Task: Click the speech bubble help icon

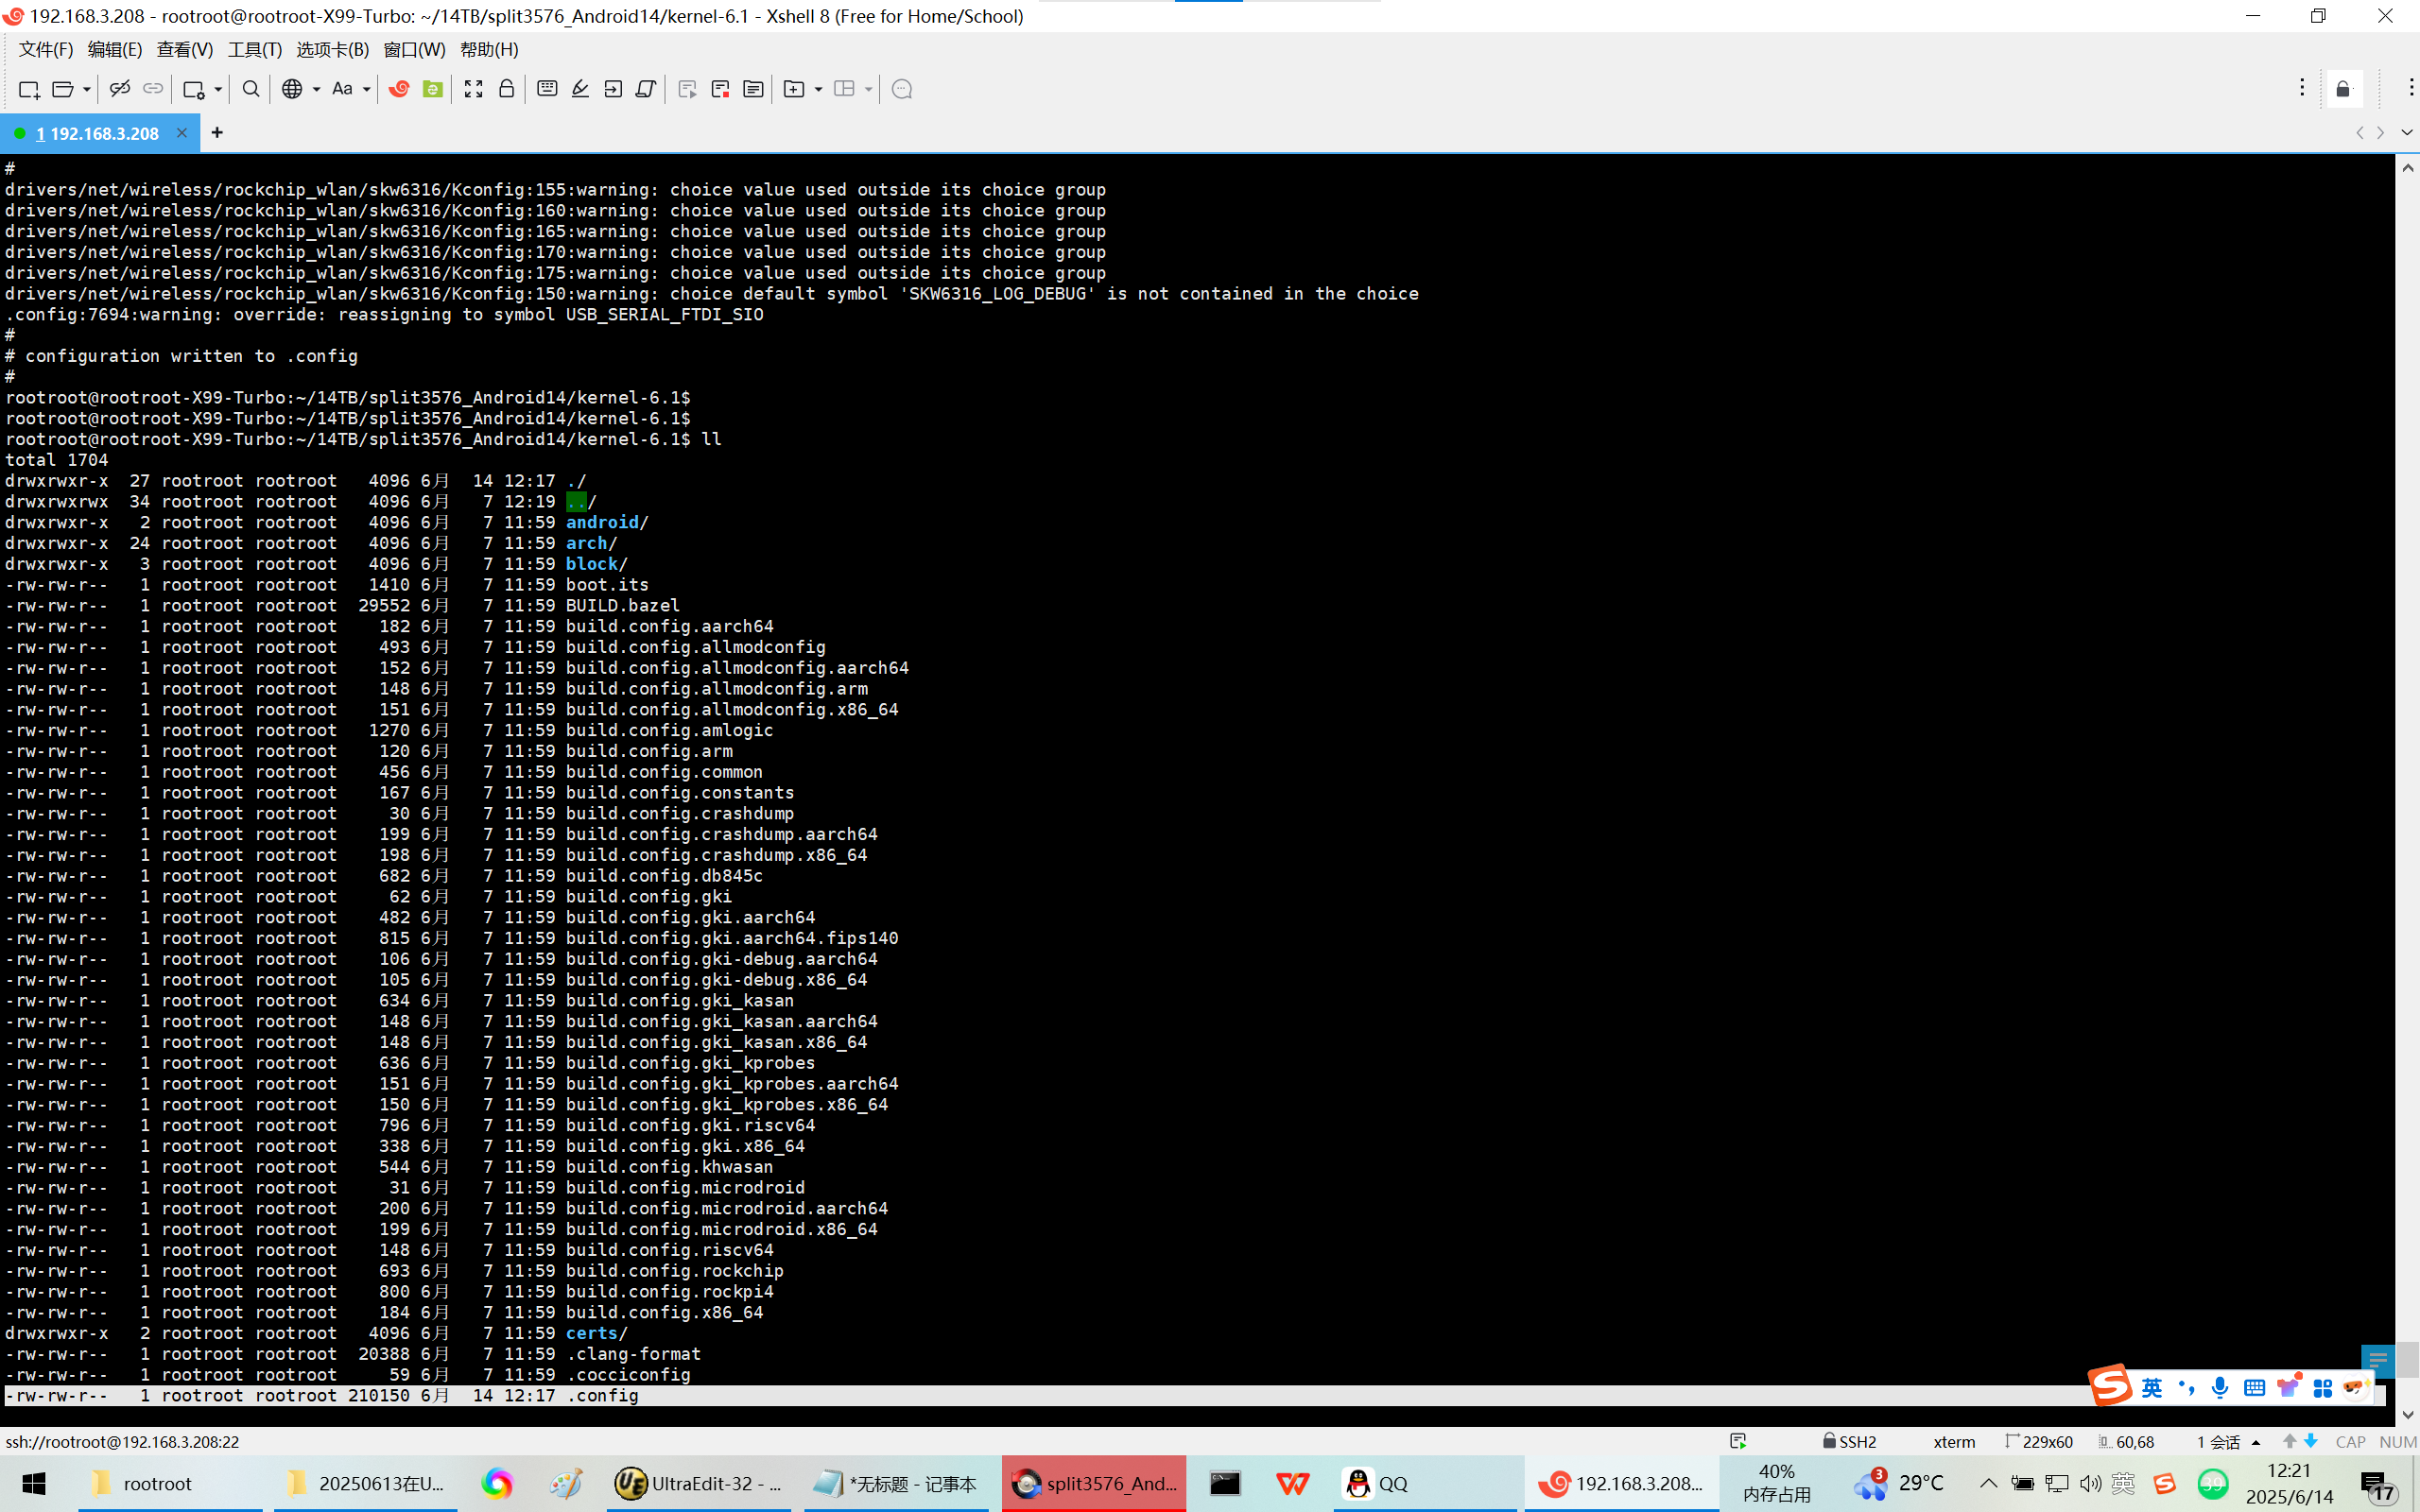Action: pyautogui.click(x=901, y=89)
